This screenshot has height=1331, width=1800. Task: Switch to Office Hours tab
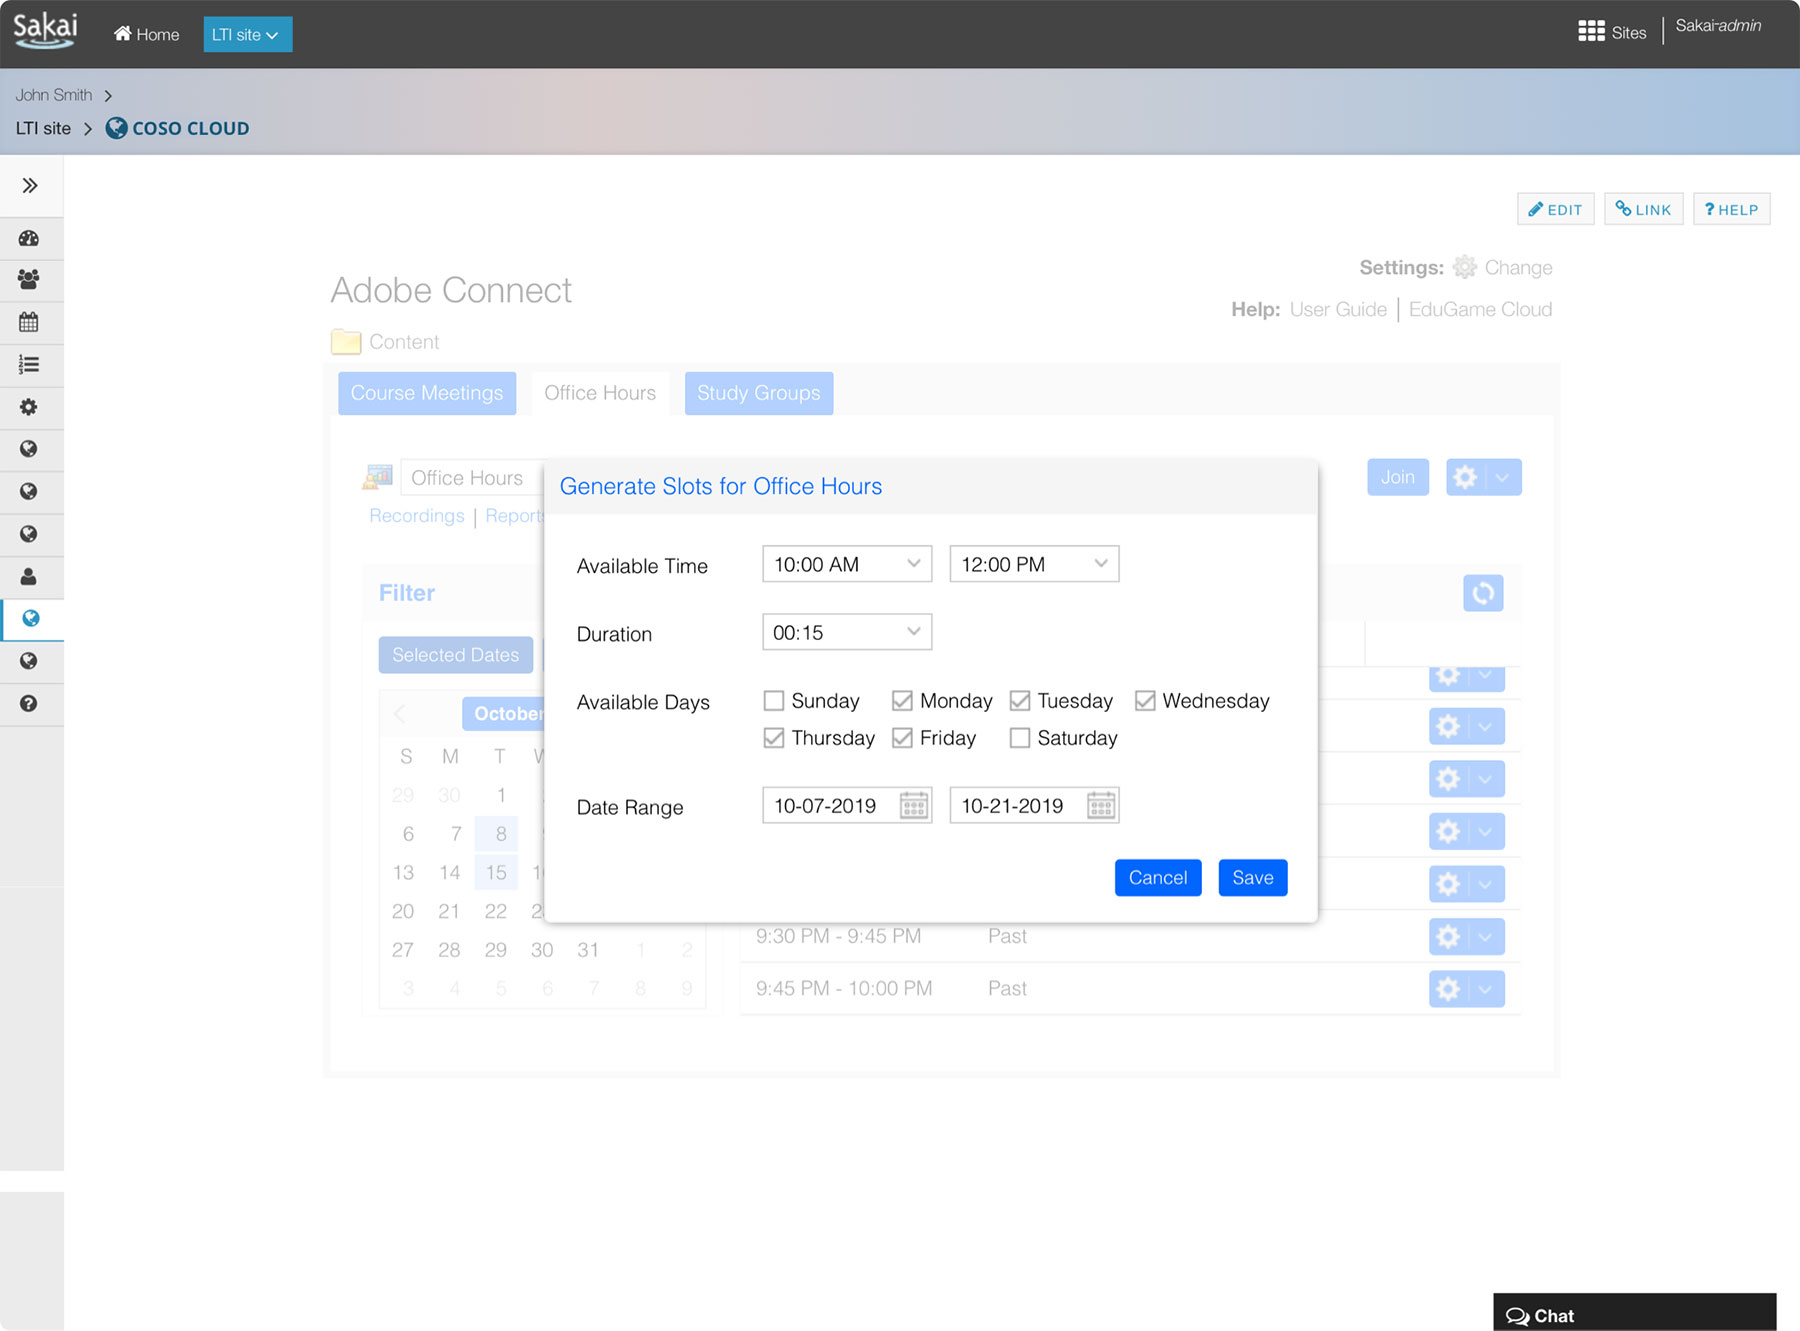(600, 393)
